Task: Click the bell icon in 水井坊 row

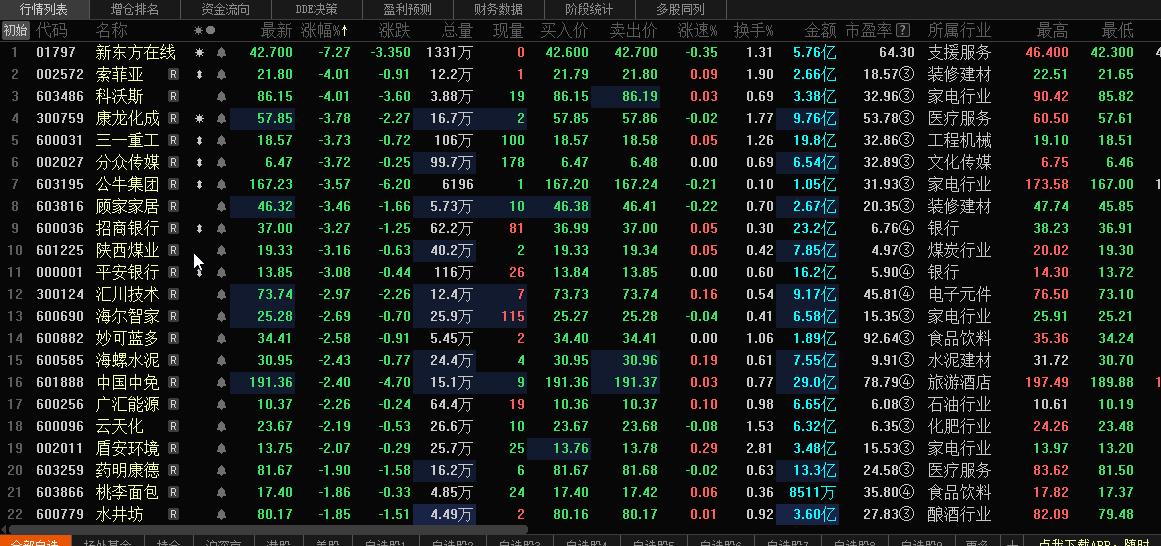Action: (x=221, y=514)
